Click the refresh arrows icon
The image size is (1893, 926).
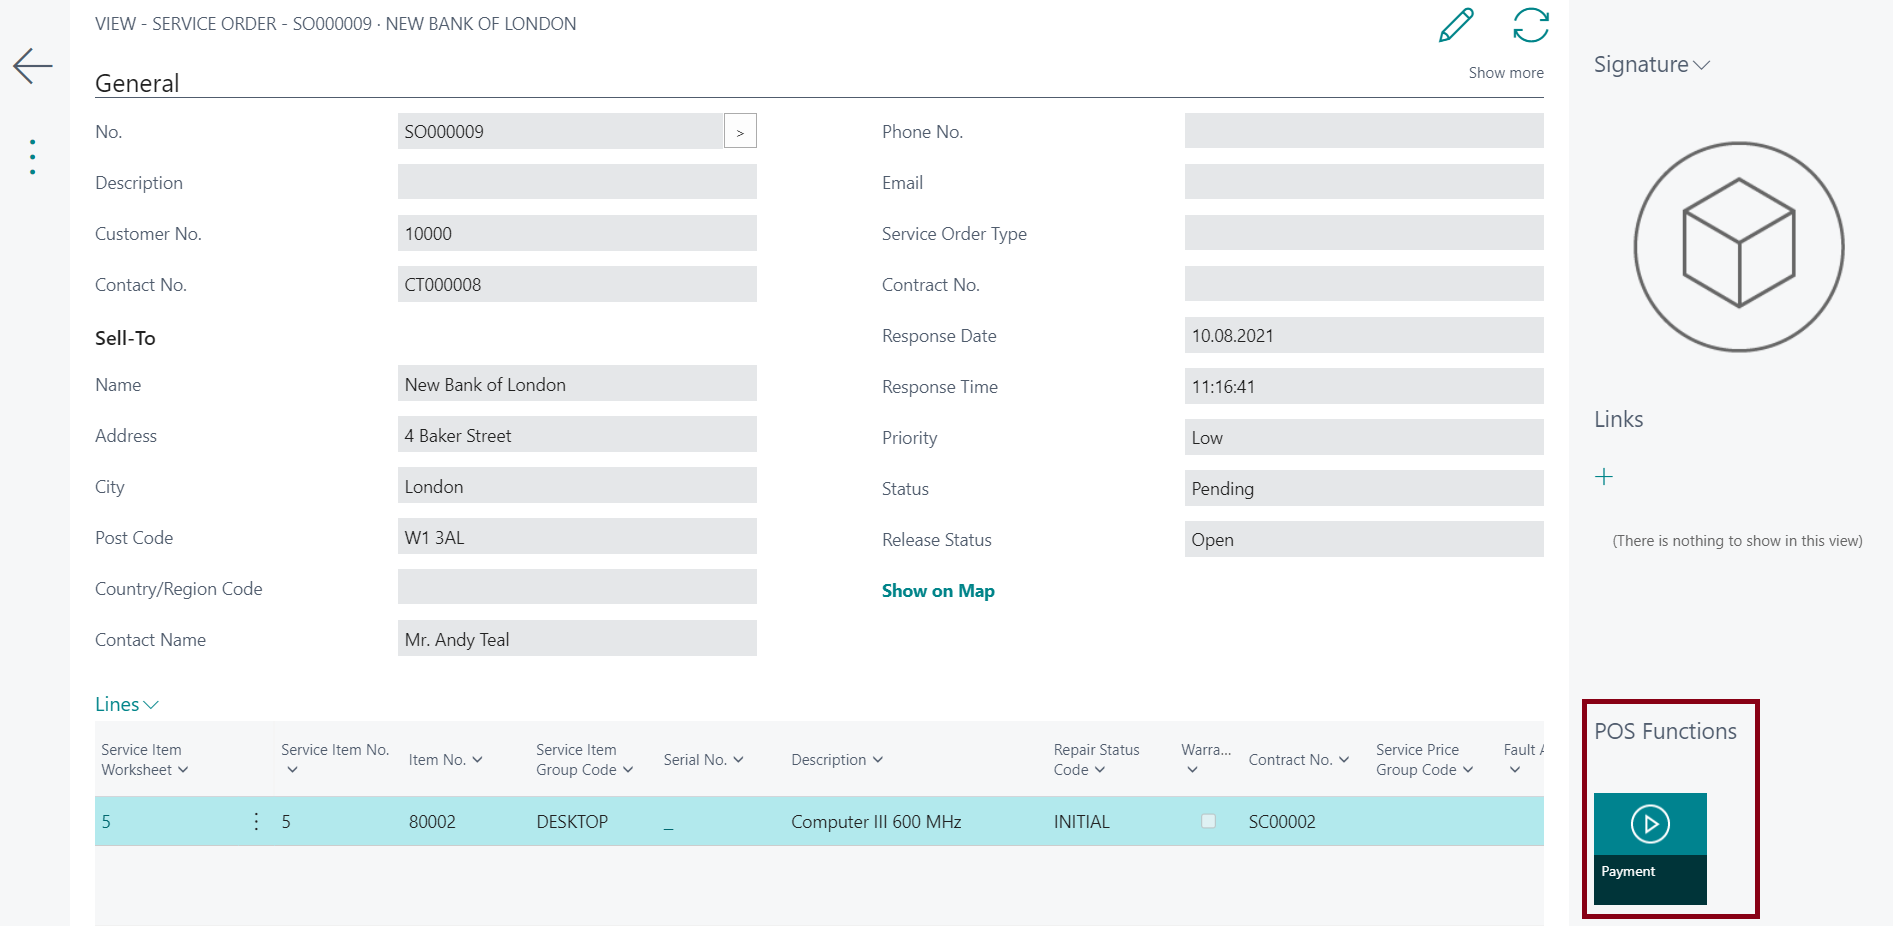click(x=1531, y=25)
